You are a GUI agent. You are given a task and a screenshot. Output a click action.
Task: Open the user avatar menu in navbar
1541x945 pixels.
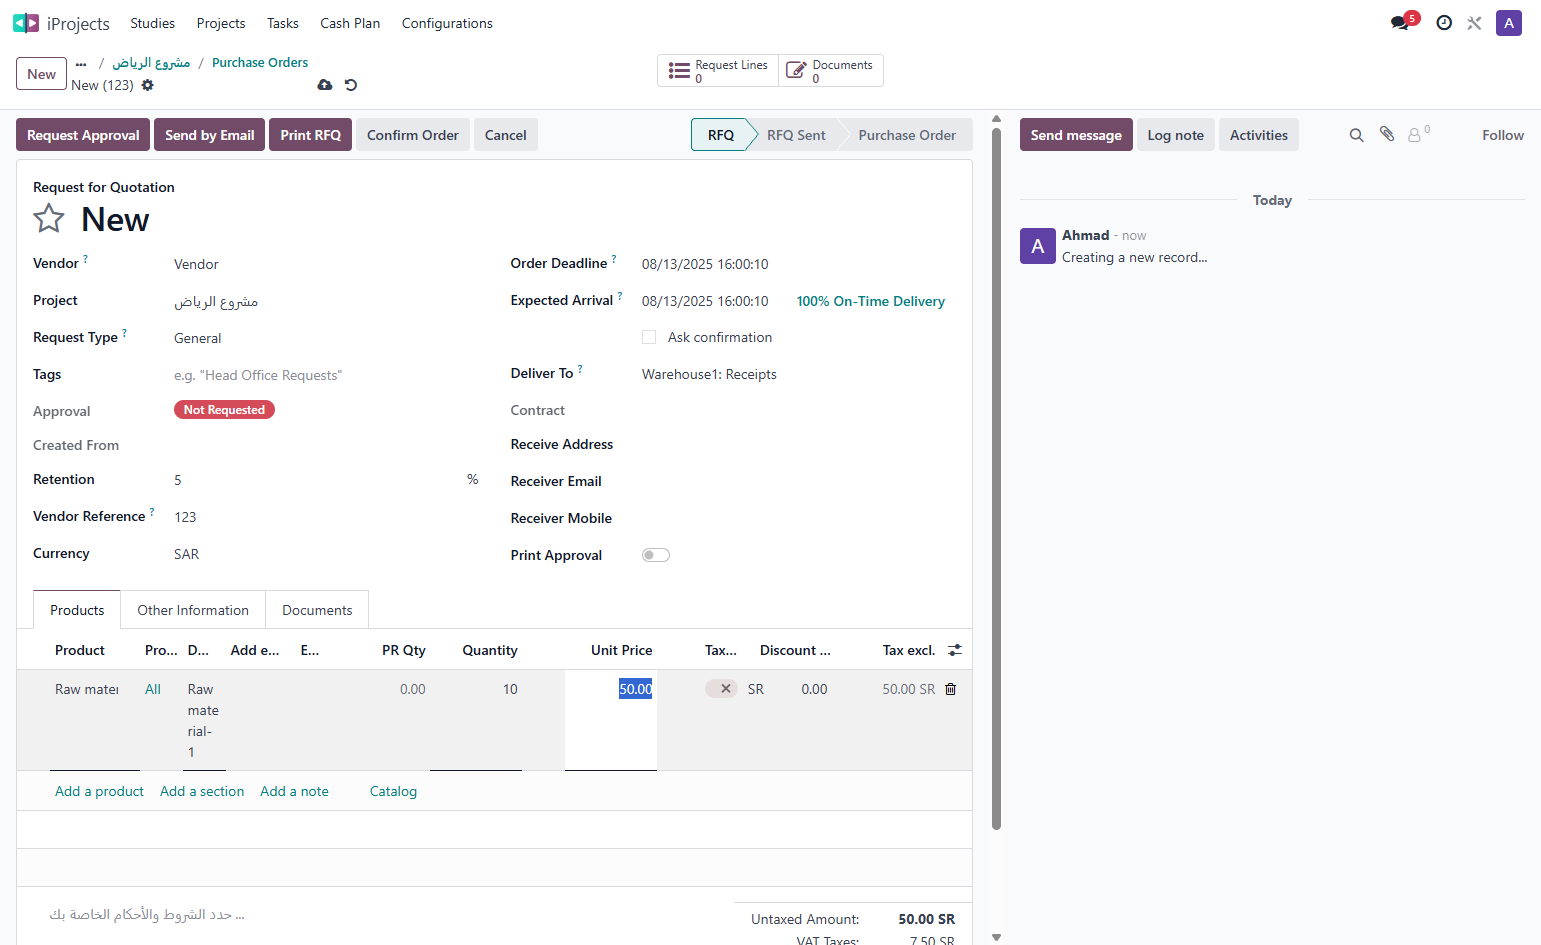[1509, 23]
